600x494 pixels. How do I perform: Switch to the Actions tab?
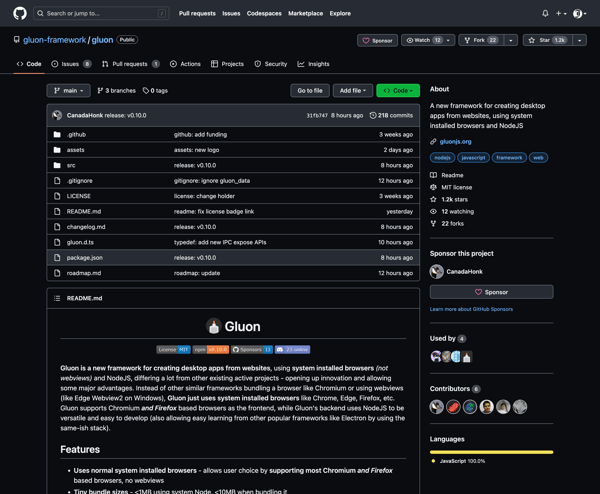[x=185, y=64]
